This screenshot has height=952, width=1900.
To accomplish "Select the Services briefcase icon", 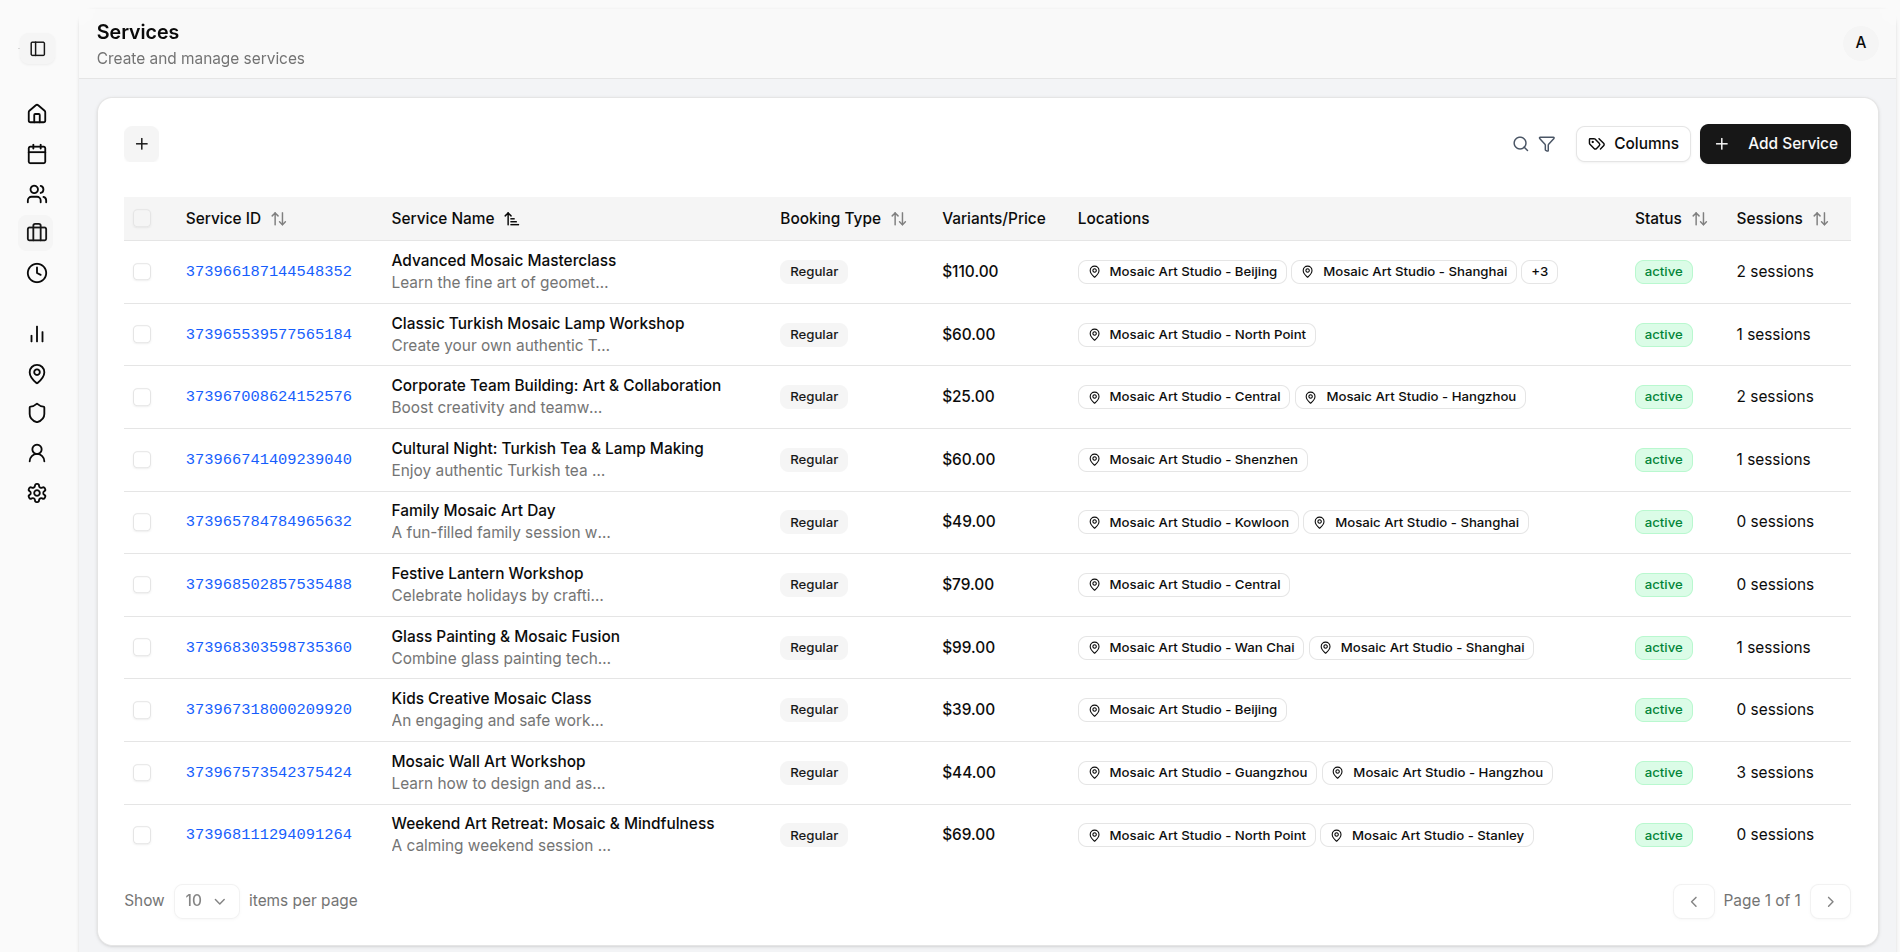I will 37,232.
